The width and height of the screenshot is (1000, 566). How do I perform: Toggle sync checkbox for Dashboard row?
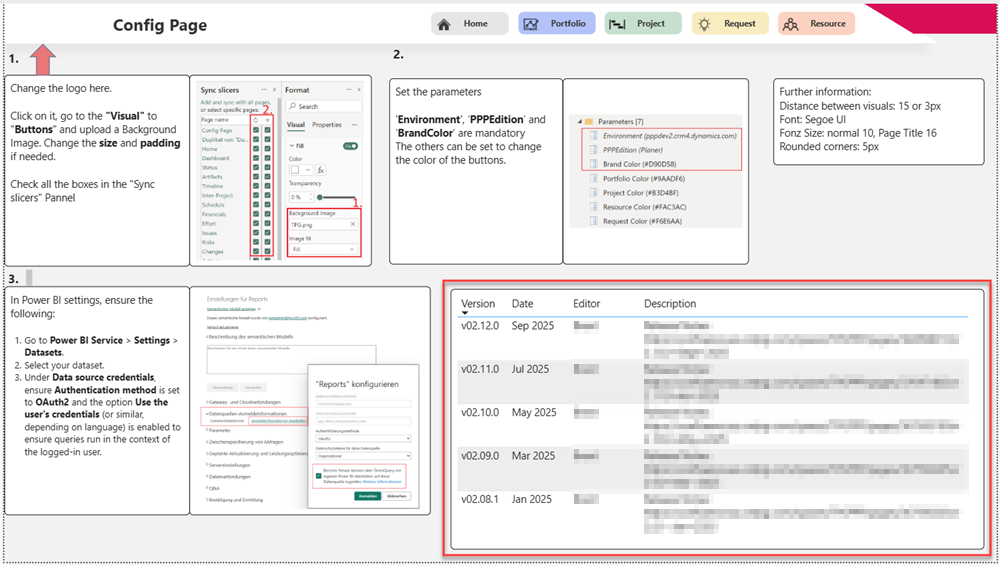coord(256,158)
